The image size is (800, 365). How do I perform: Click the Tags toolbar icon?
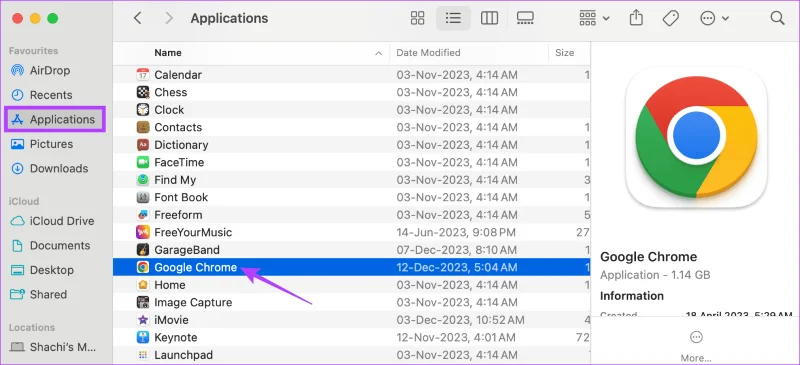[x=670, y=18]
